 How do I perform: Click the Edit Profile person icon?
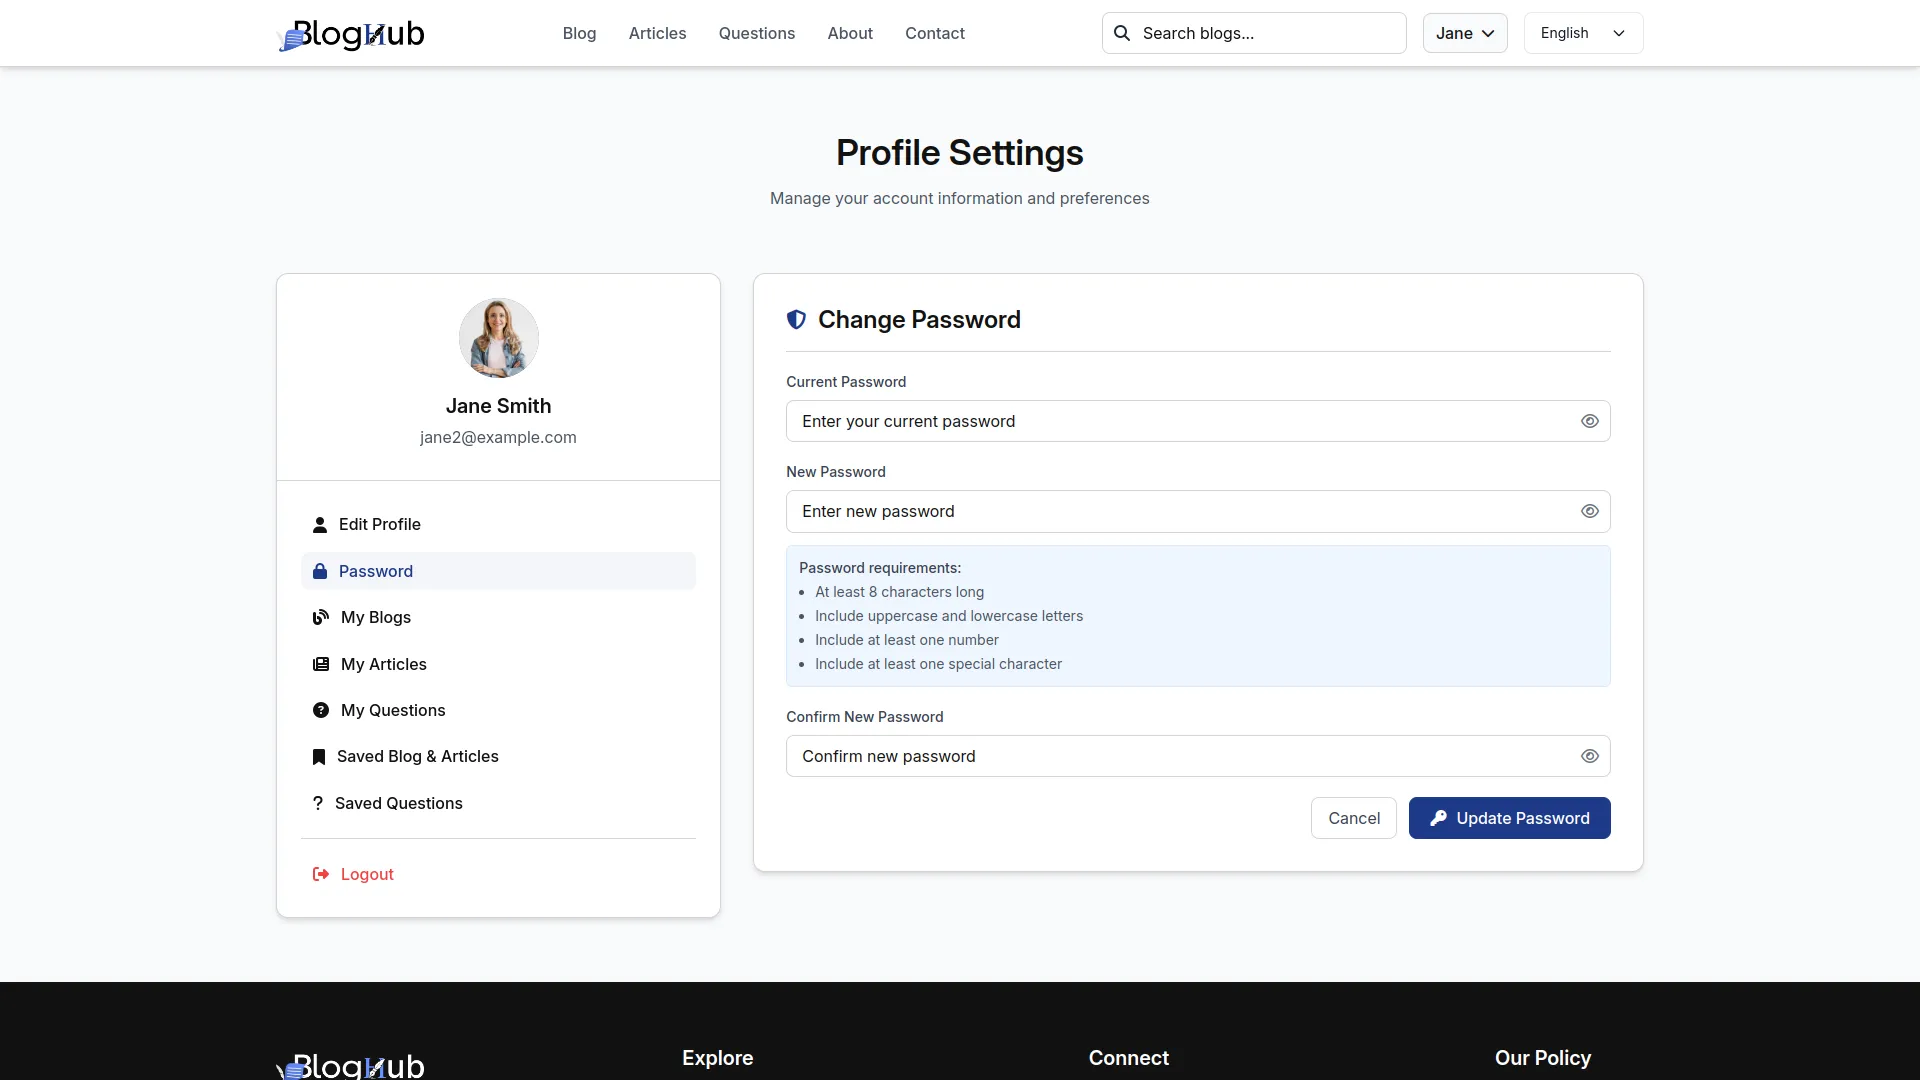[320, 525]
